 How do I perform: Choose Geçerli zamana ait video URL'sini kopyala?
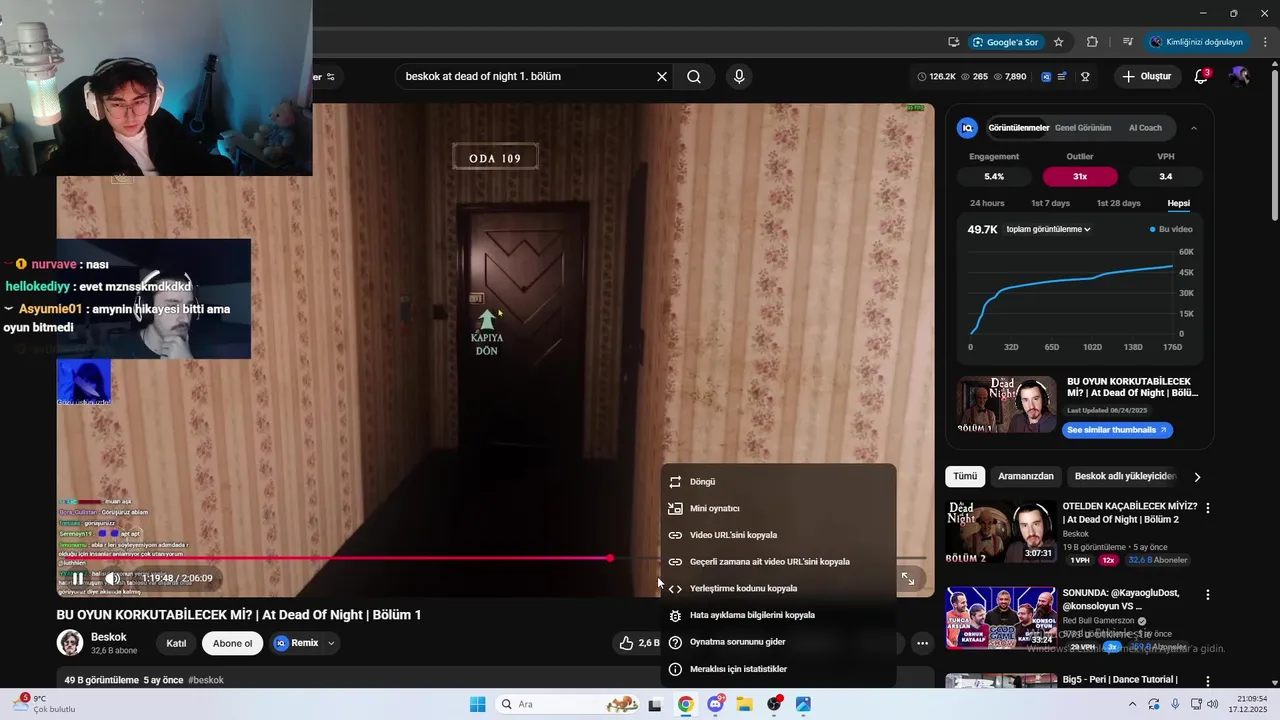point(778,561)
